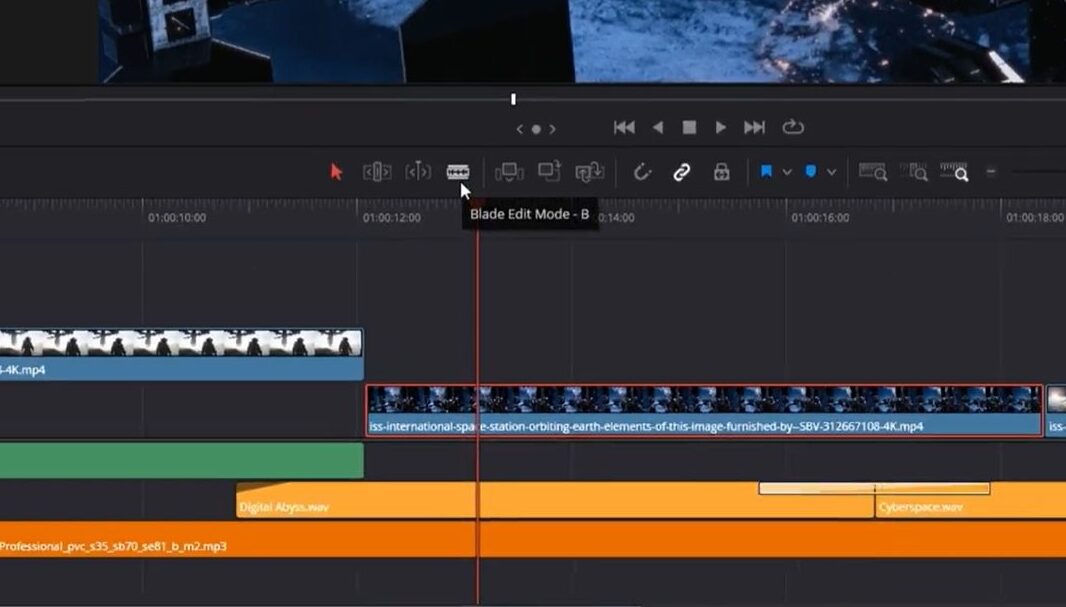This screenshot has height=607, width=1066.
Task: Select the iss-international-space-station video clip
Action: (704, 411)
